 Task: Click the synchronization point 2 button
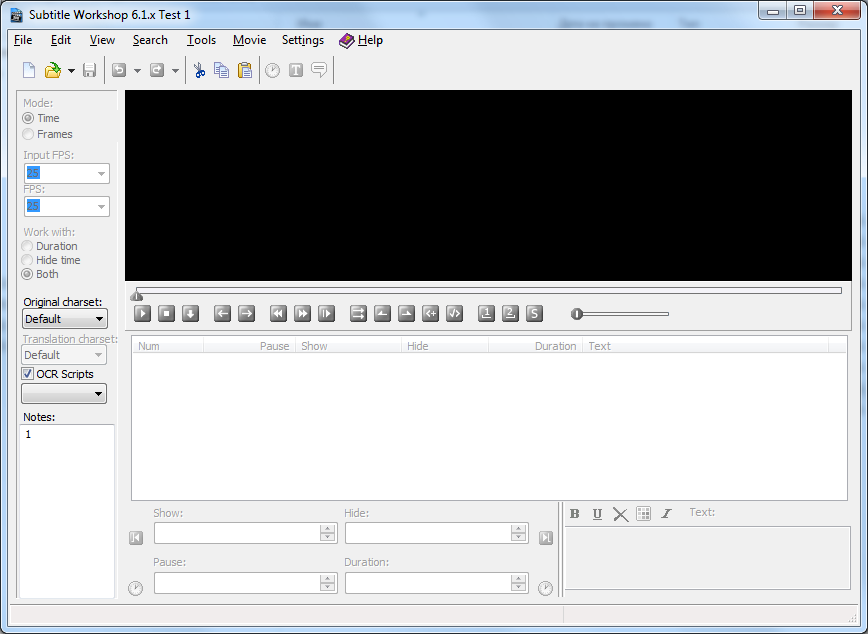(510, 313)
